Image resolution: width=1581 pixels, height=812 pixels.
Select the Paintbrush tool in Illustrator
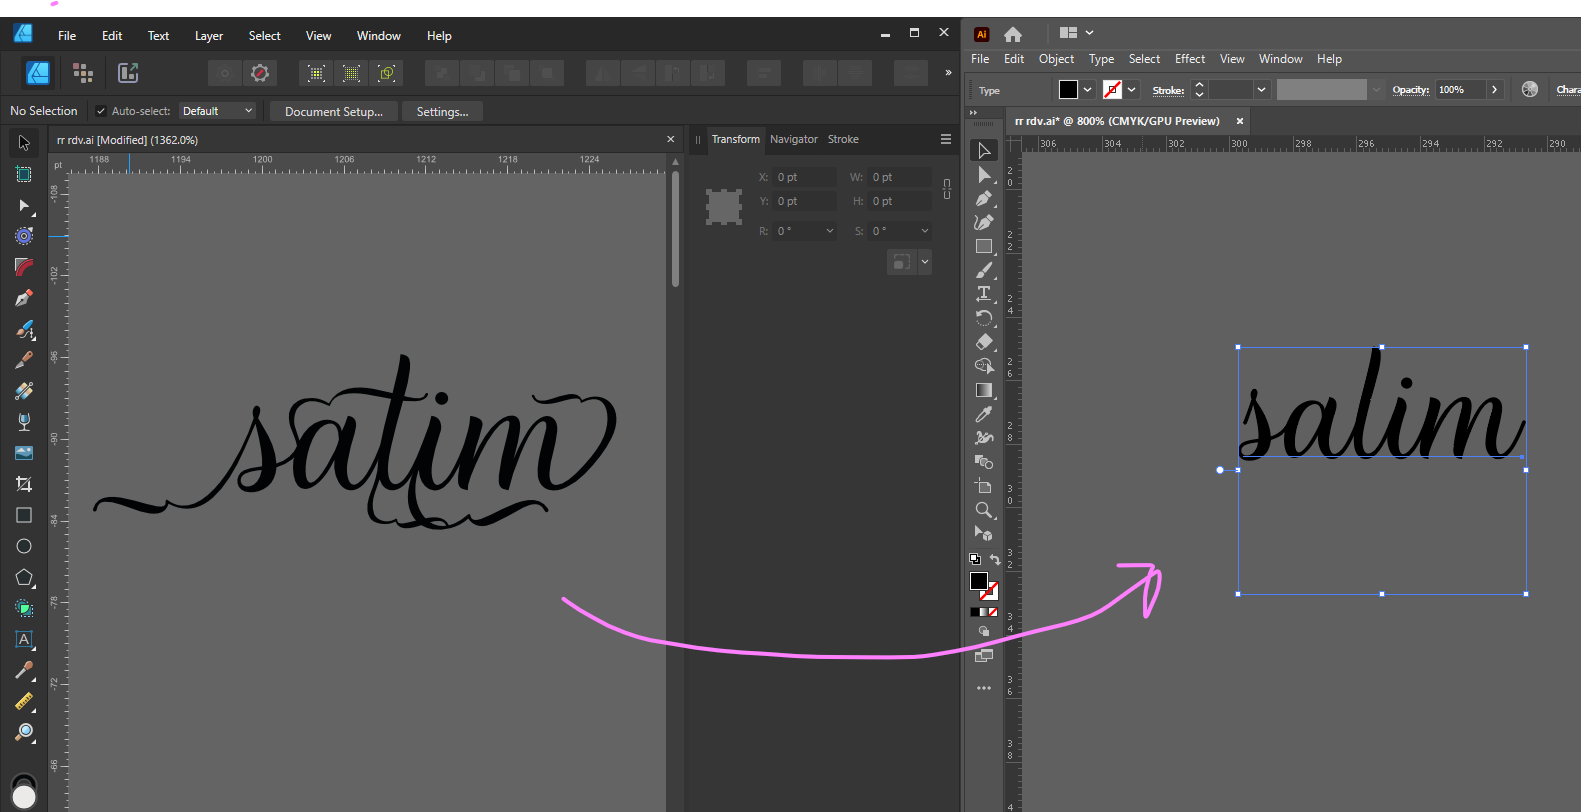point(984,270)
